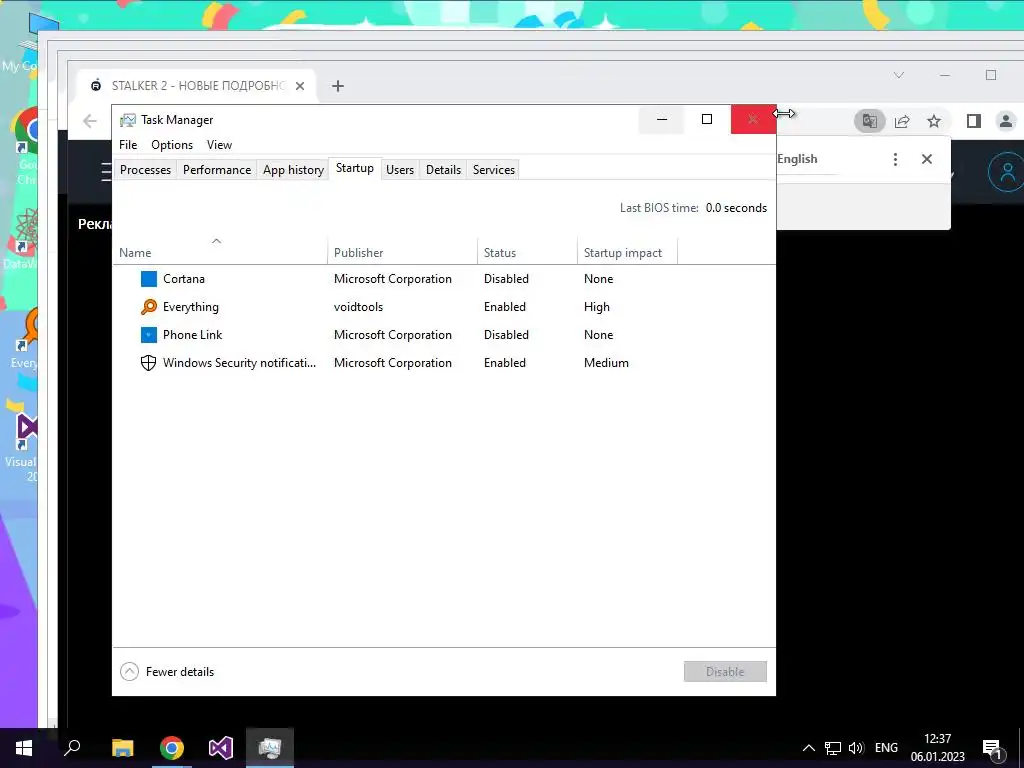
Task: Click the Windows Security shield icon
Action: [x=149, y=363]
